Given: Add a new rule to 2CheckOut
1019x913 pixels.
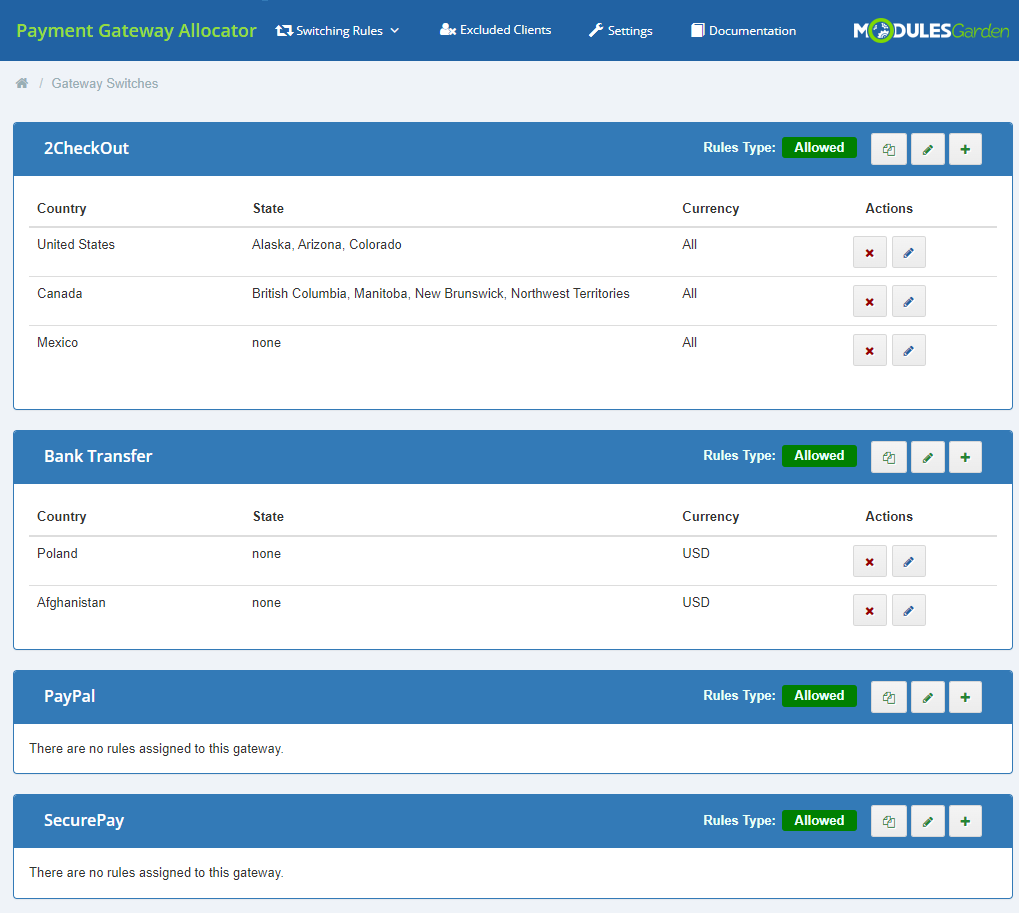Looking at the screenshot, I should click(965, 149).
